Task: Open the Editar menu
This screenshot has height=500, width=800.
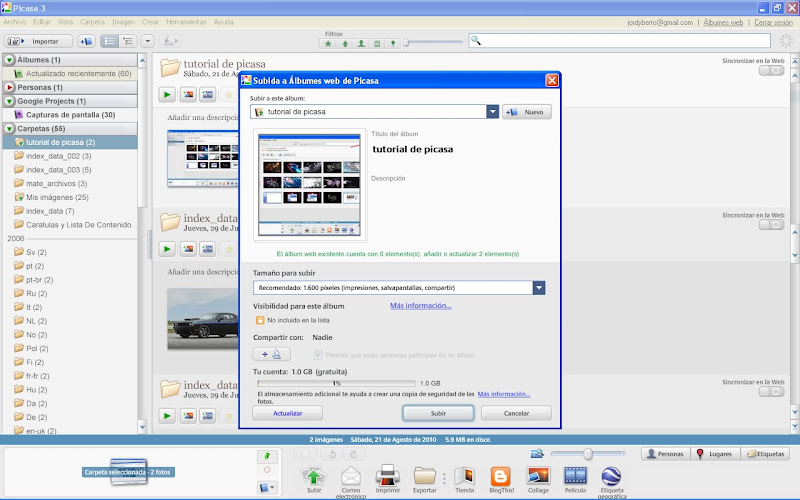Action: coord(42,22)
